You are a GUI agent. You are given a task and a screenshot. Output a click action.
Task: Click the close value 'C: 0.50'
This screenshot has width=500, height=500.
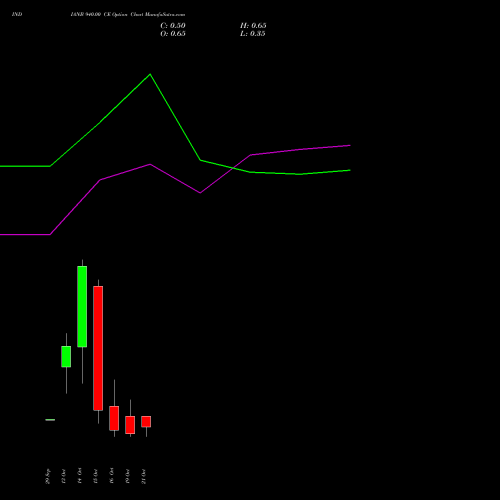click(173, 26)
